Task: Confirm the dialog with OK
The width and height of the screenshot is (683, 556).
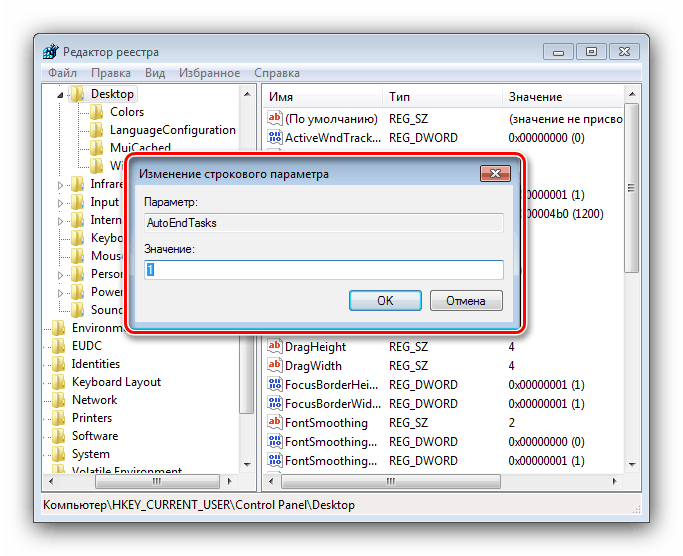Action: tap(385, 301)
